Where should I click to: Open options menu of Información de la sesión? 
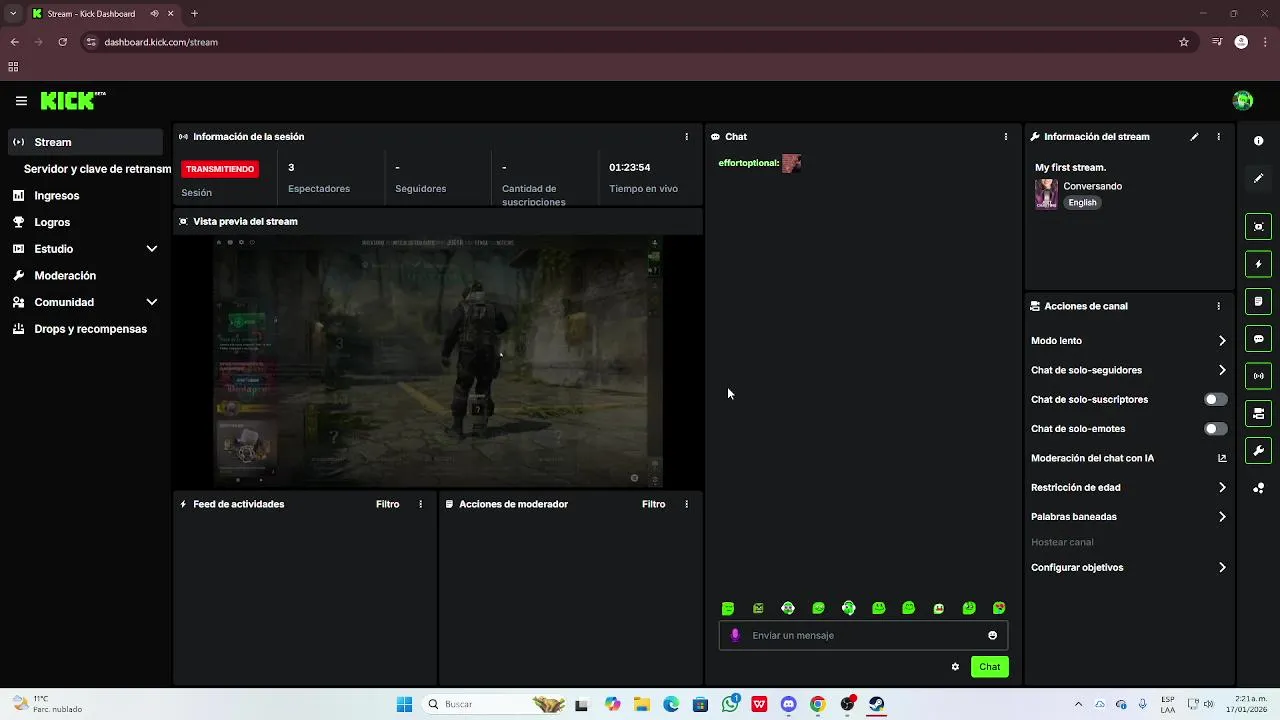click(x=686, y=137)
